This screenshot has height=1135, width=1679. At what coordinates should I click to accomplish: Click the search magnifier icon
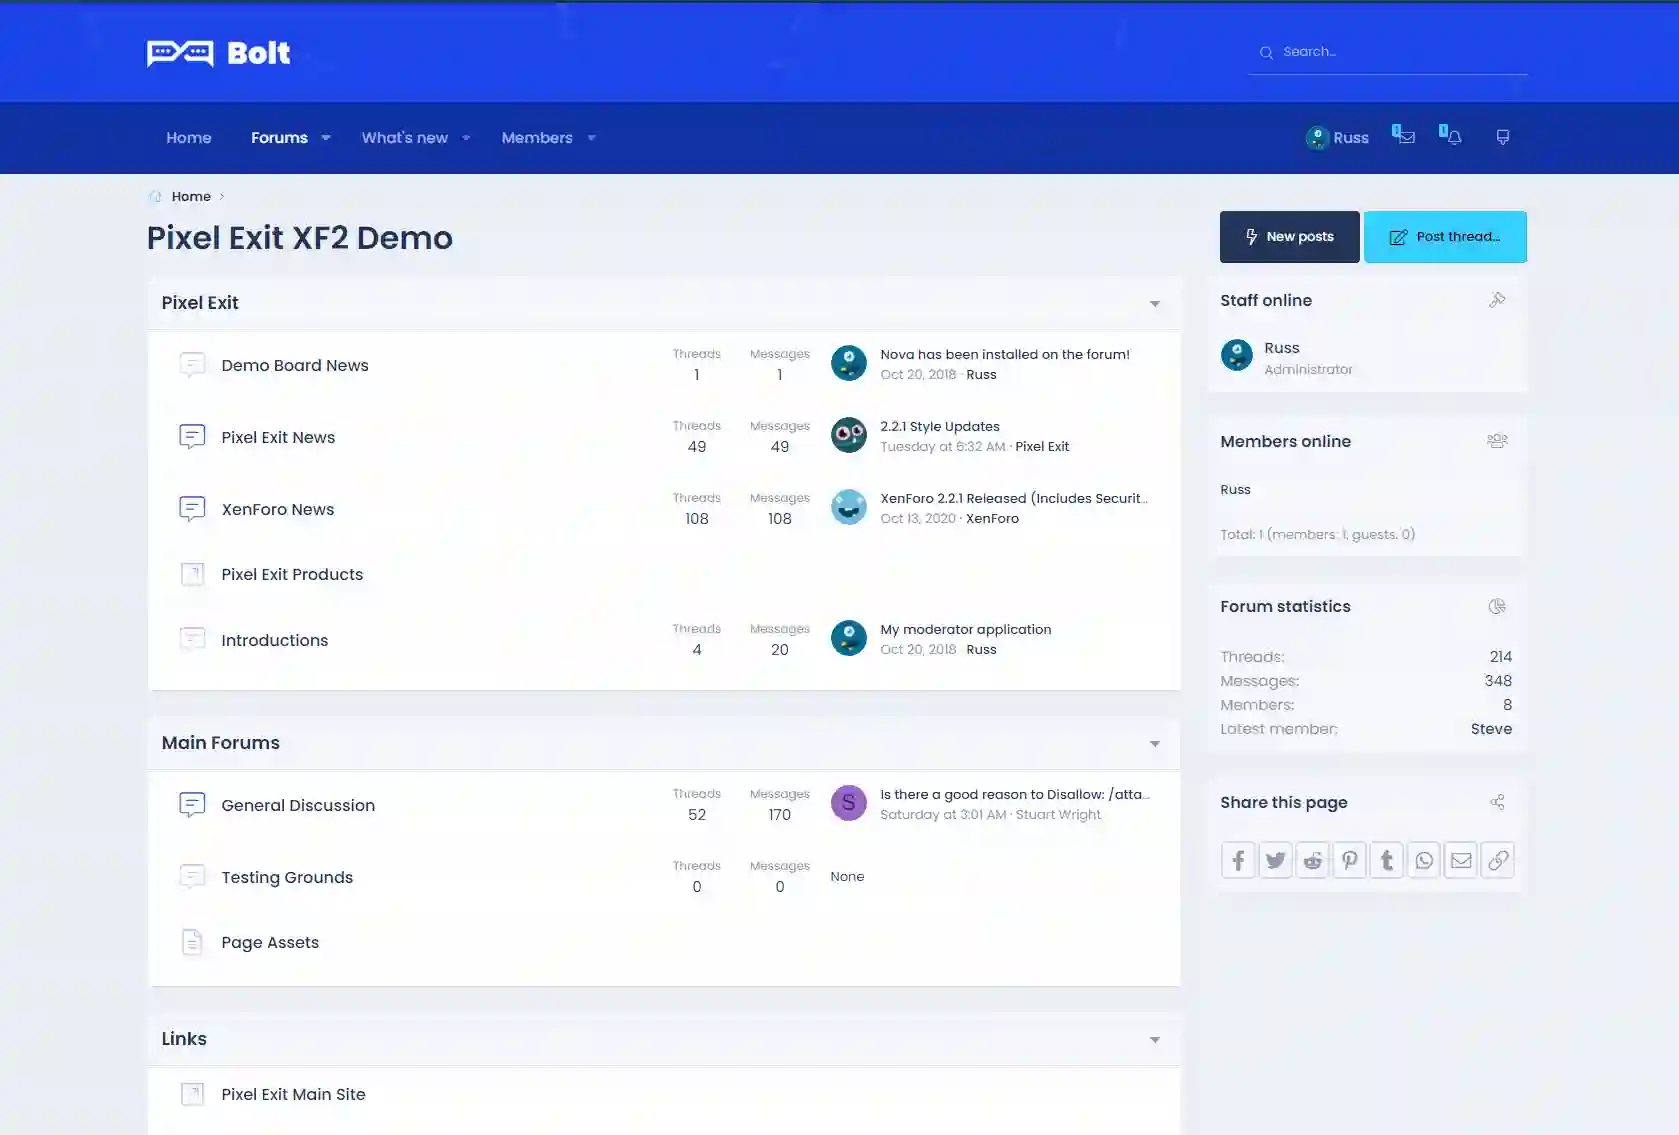click(1266, 52)
